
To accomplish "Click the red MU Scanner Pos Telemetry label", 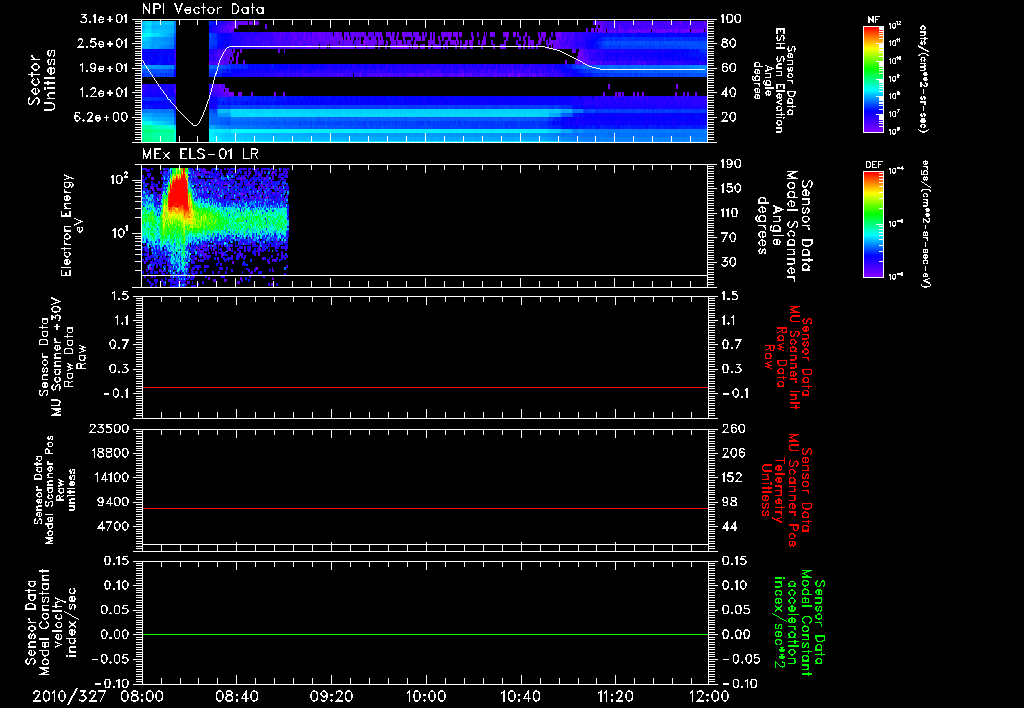I will click(786, 490).
